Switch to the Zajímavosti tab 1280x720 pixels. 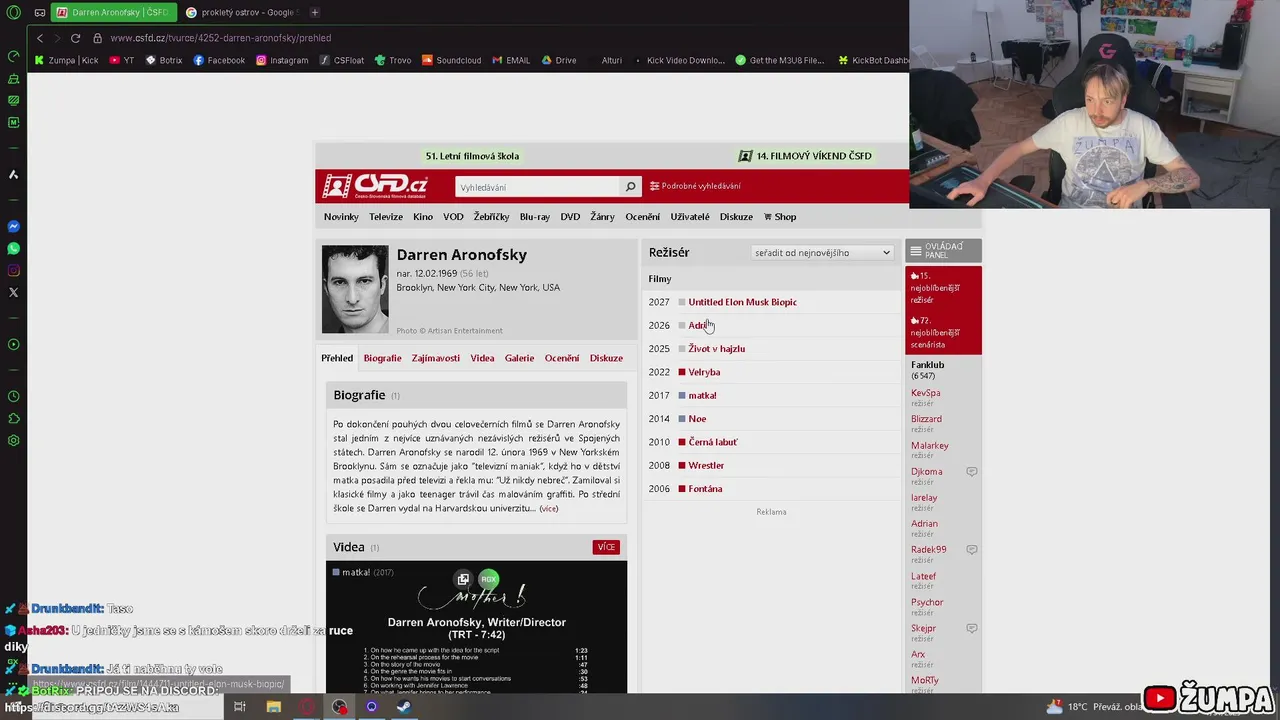(x=436, y=358)
